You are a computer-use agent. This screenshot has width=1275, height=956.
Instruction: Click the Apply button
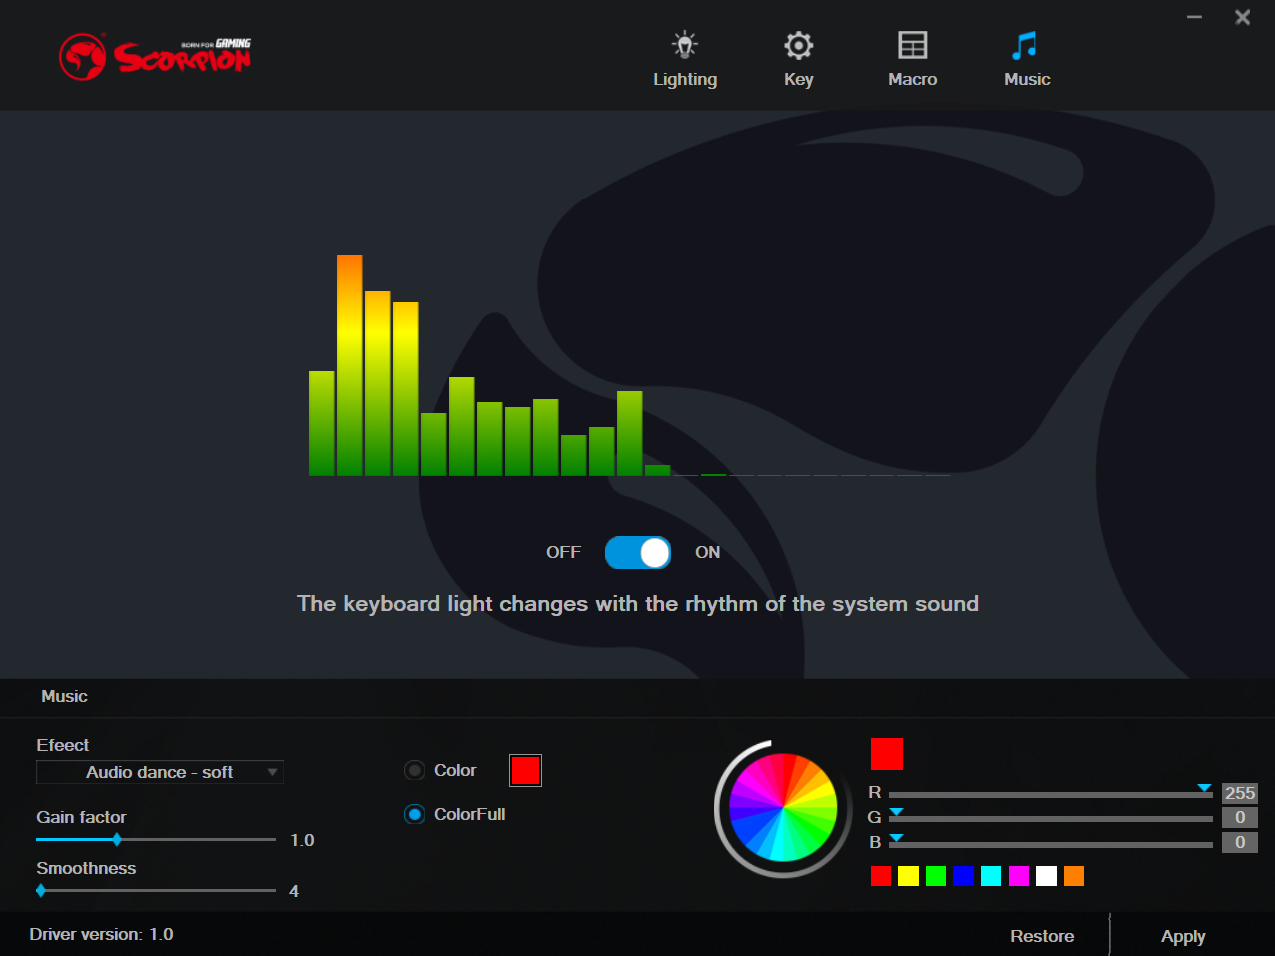click(x=1183, y=936)
